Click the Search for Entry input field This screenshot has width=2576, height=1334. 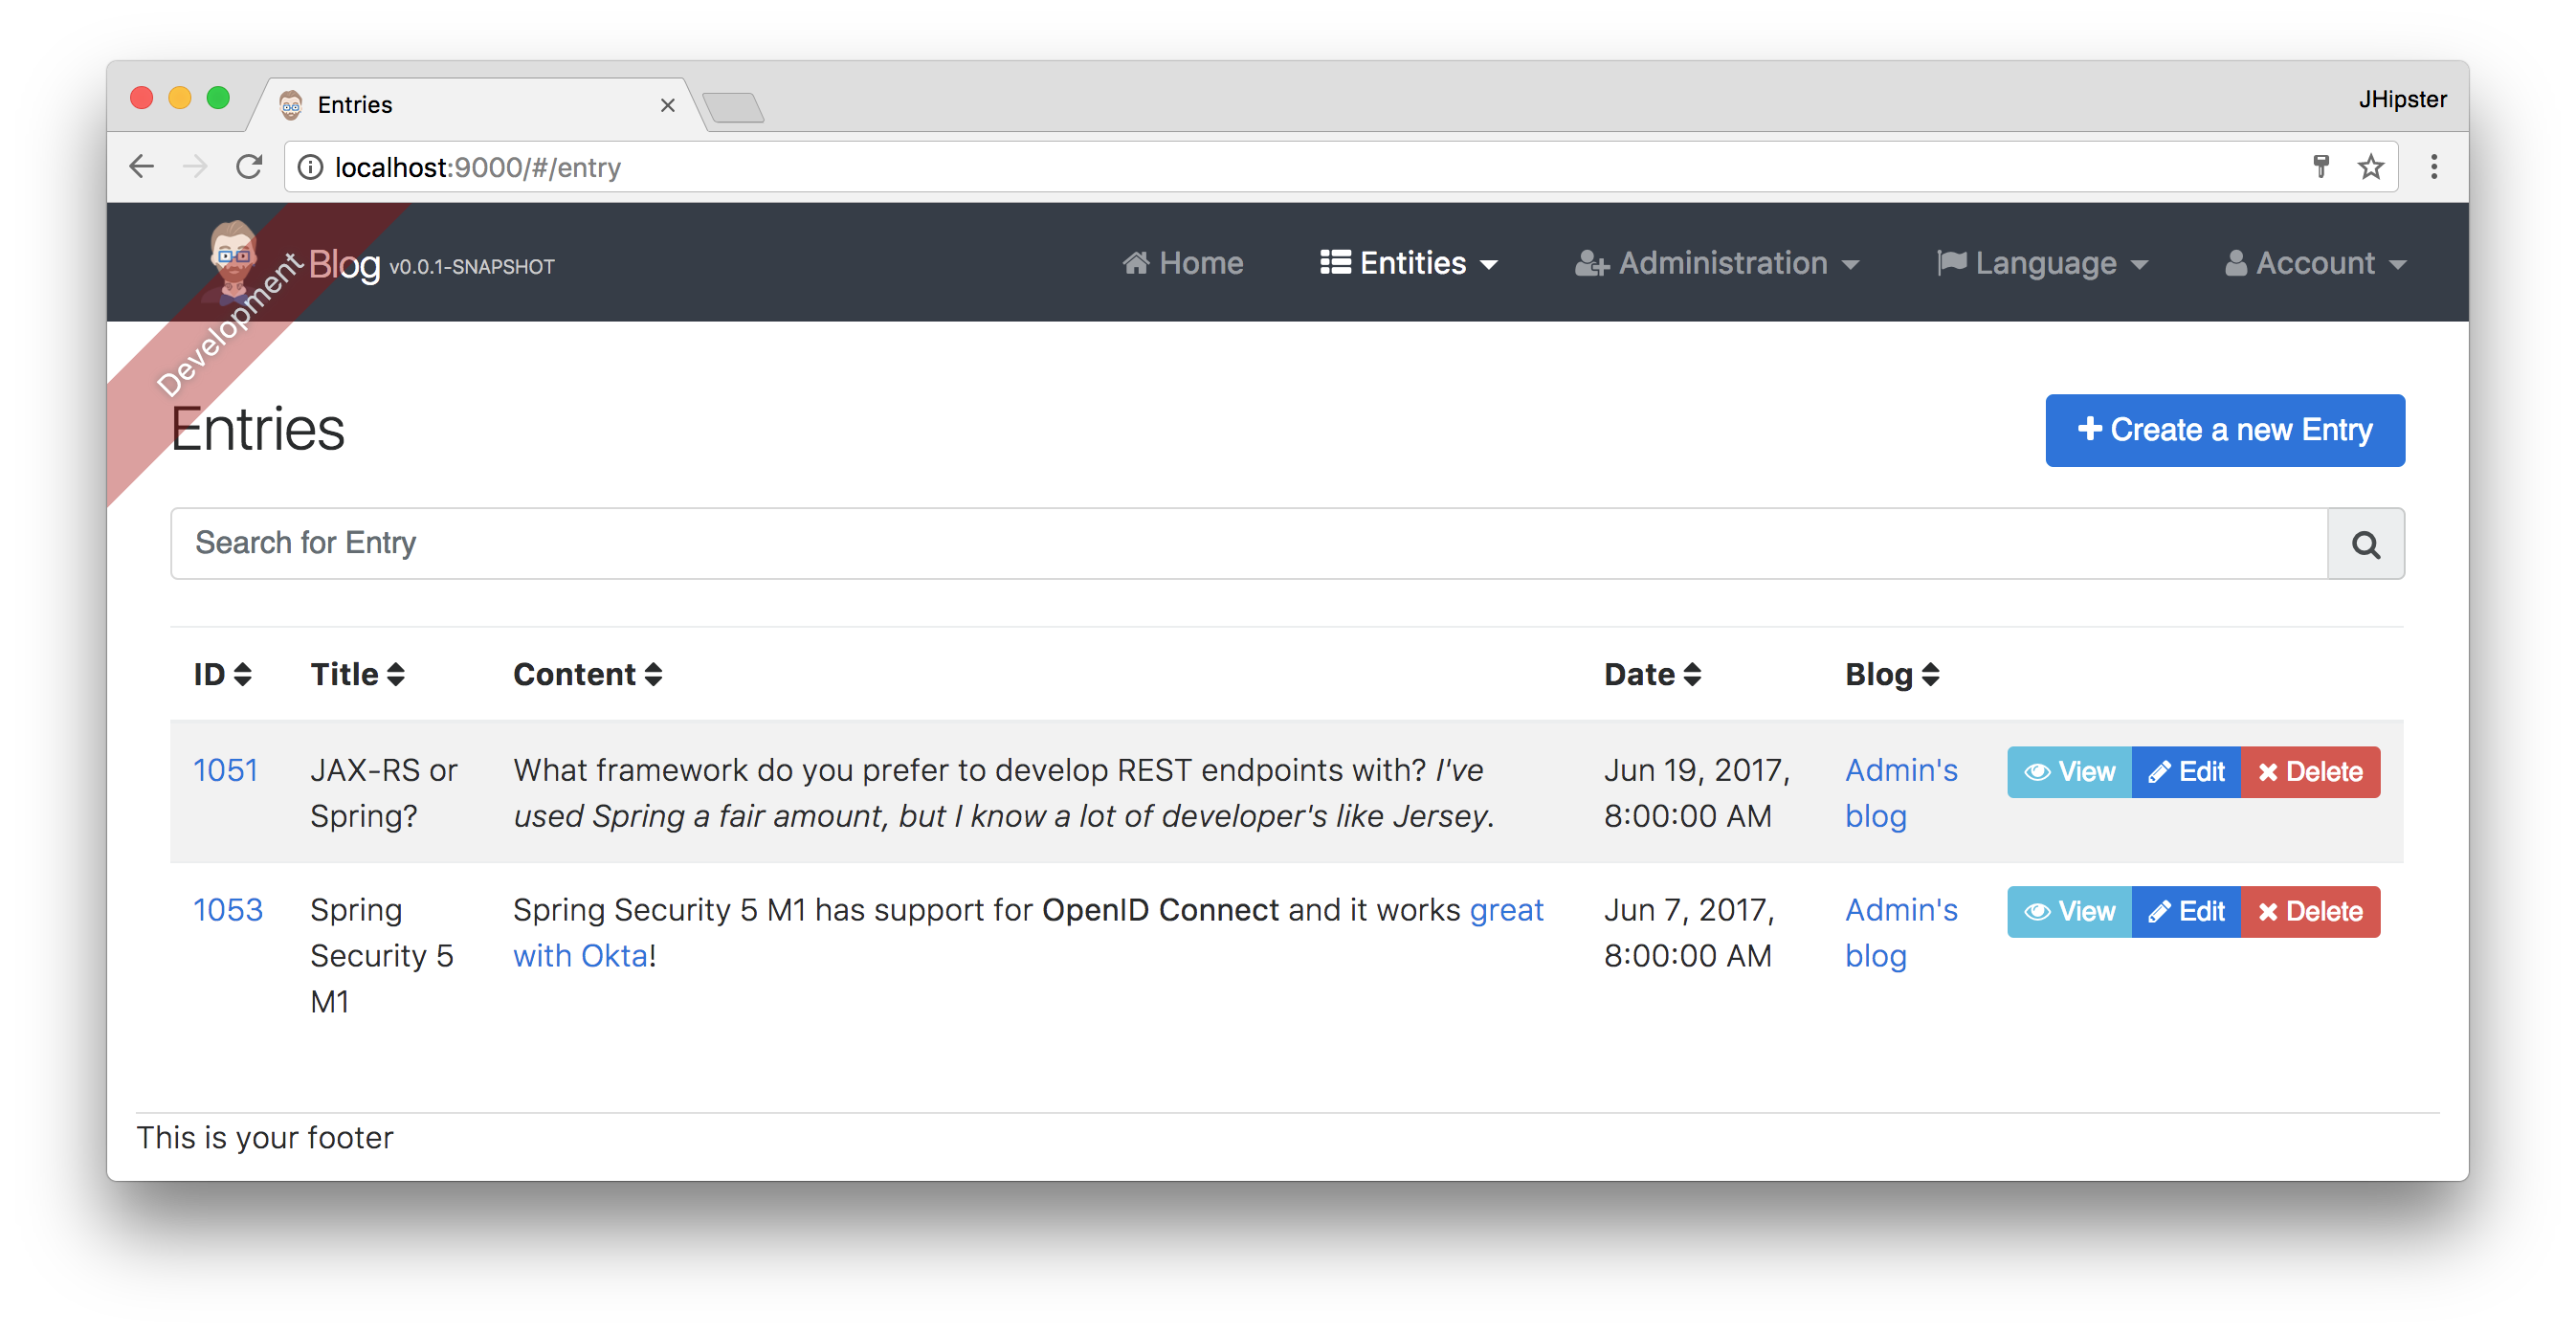(x=1251, y=545)
